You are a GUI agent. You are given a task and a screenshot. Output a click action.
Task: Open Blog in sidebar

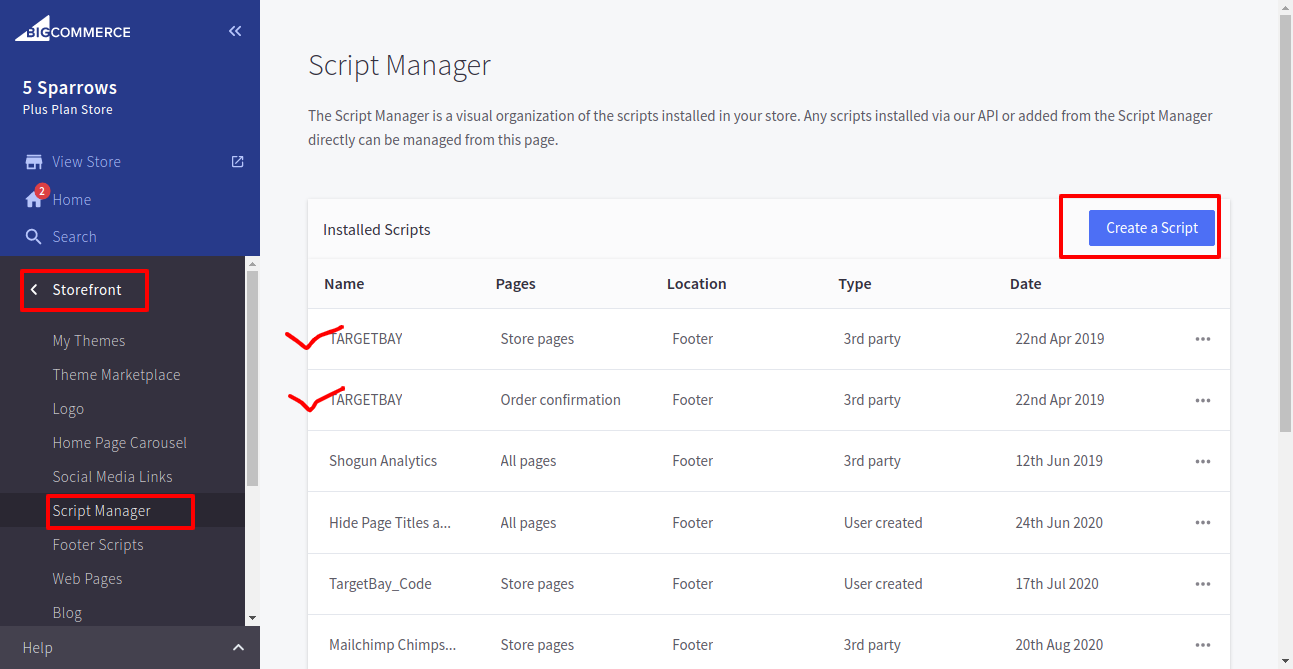pos(67,613)
